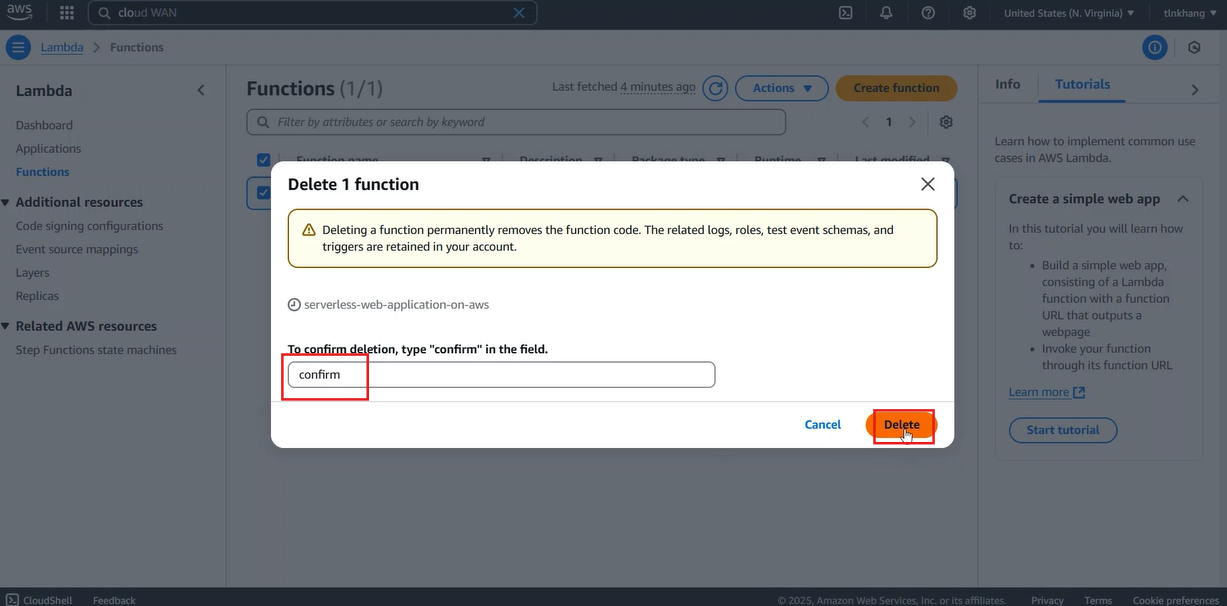1227x606 pixels.
Task: Open the region selector United States (N. Virginia)
Action: [1069, 13]
